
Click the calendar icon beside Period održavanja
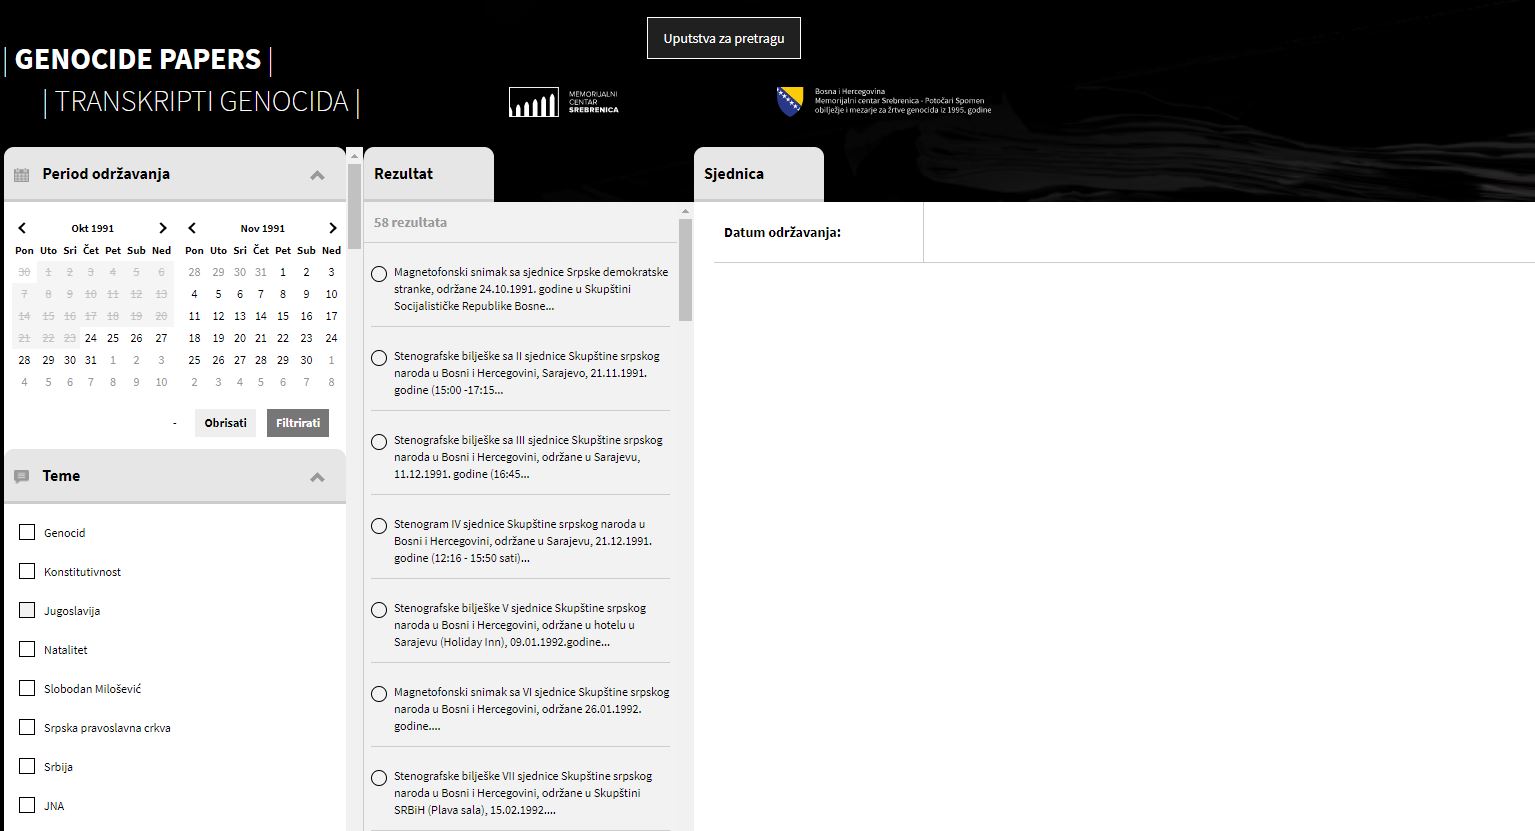click(x=21, y=175)
